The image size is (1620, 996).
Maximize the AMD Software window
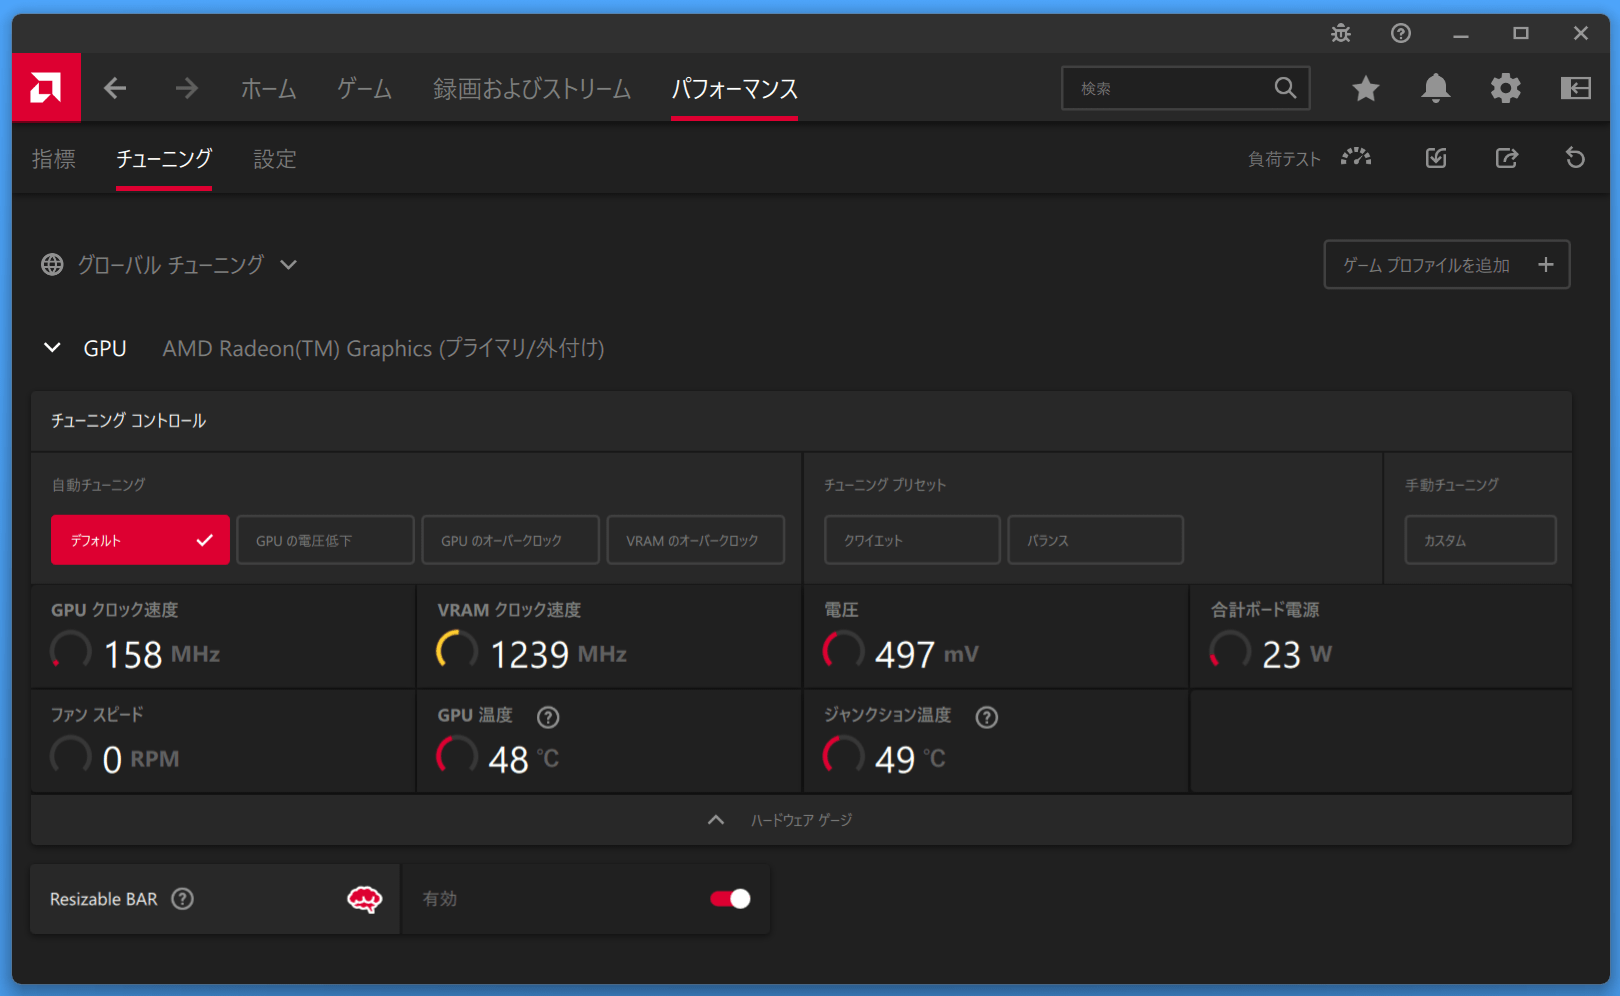coord(1521,33)
